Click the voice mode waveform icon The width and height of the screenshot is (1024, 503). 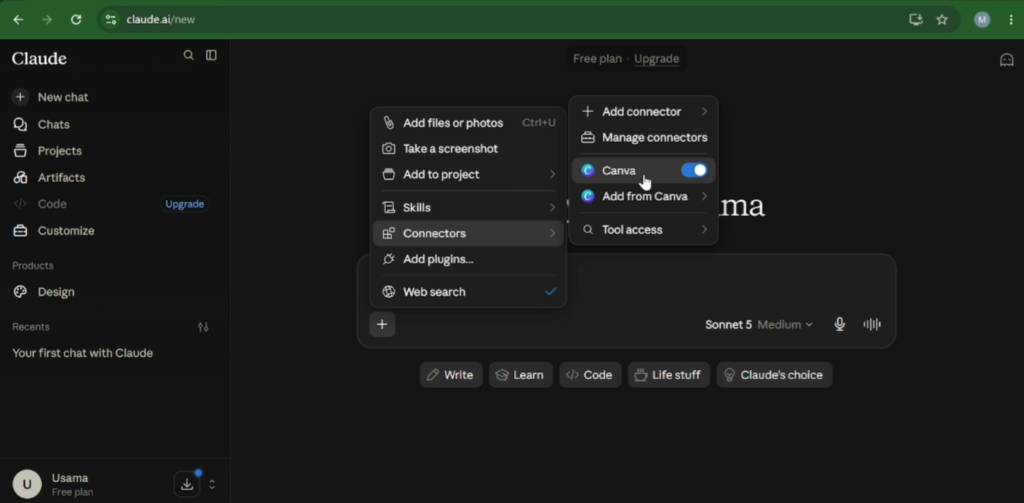coord(872,324)
